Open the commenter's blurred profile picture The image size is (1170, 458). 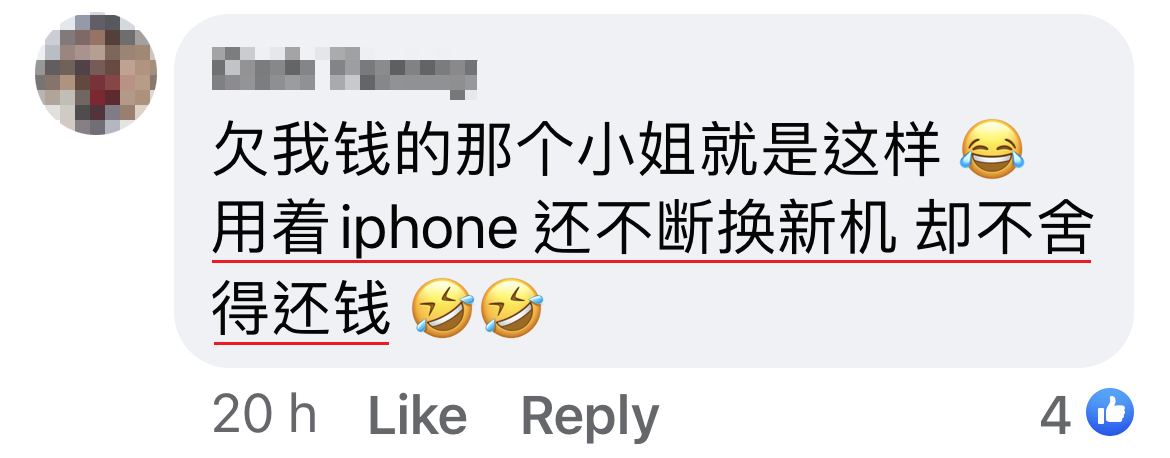(96, 74)
